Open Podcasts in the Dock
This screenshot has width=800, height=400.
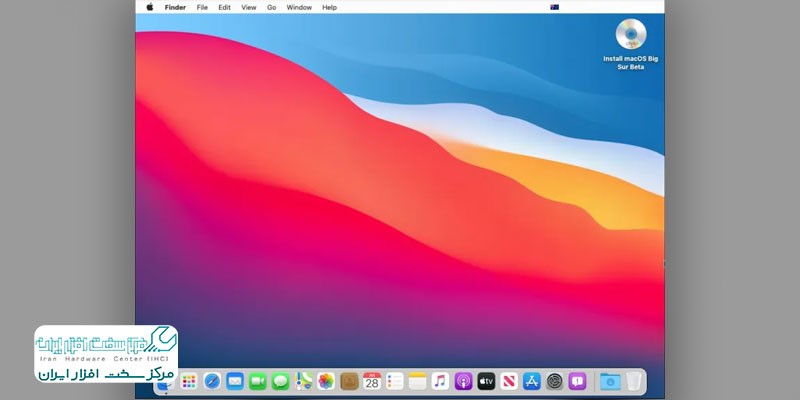tap(463, 381)
